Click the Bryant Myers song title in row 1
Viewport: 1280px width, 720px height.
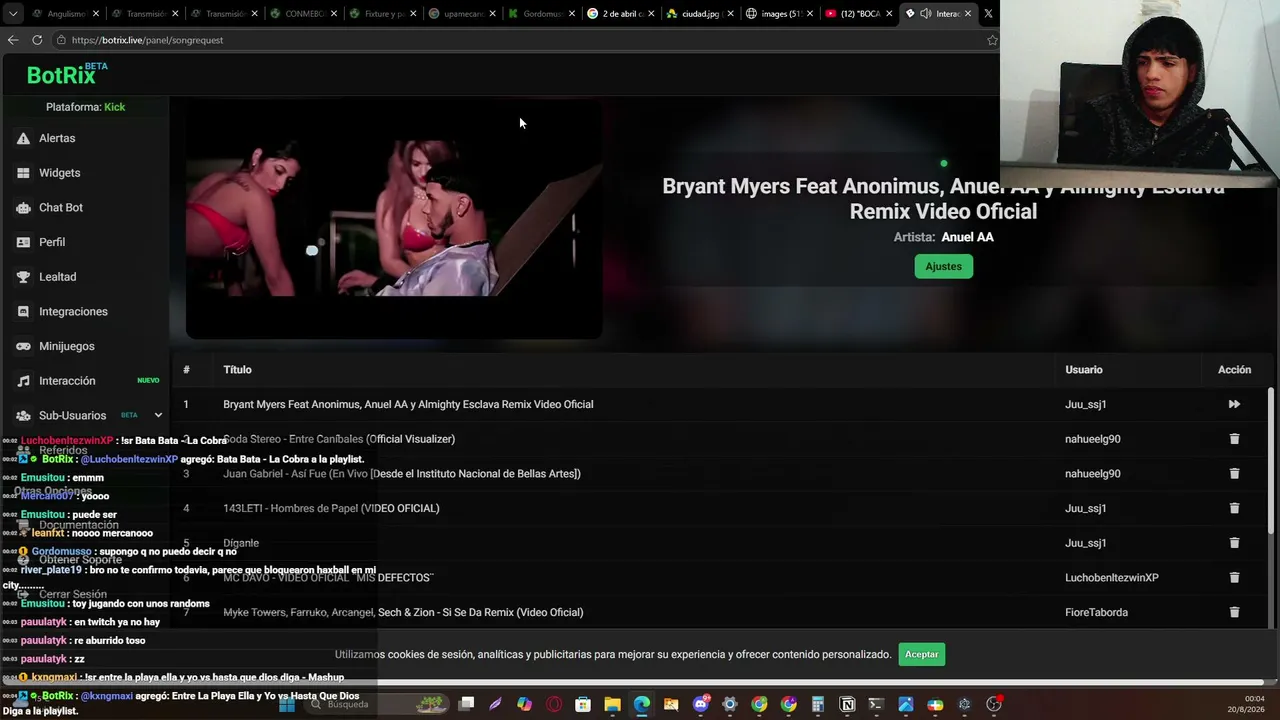coord(408,404)
